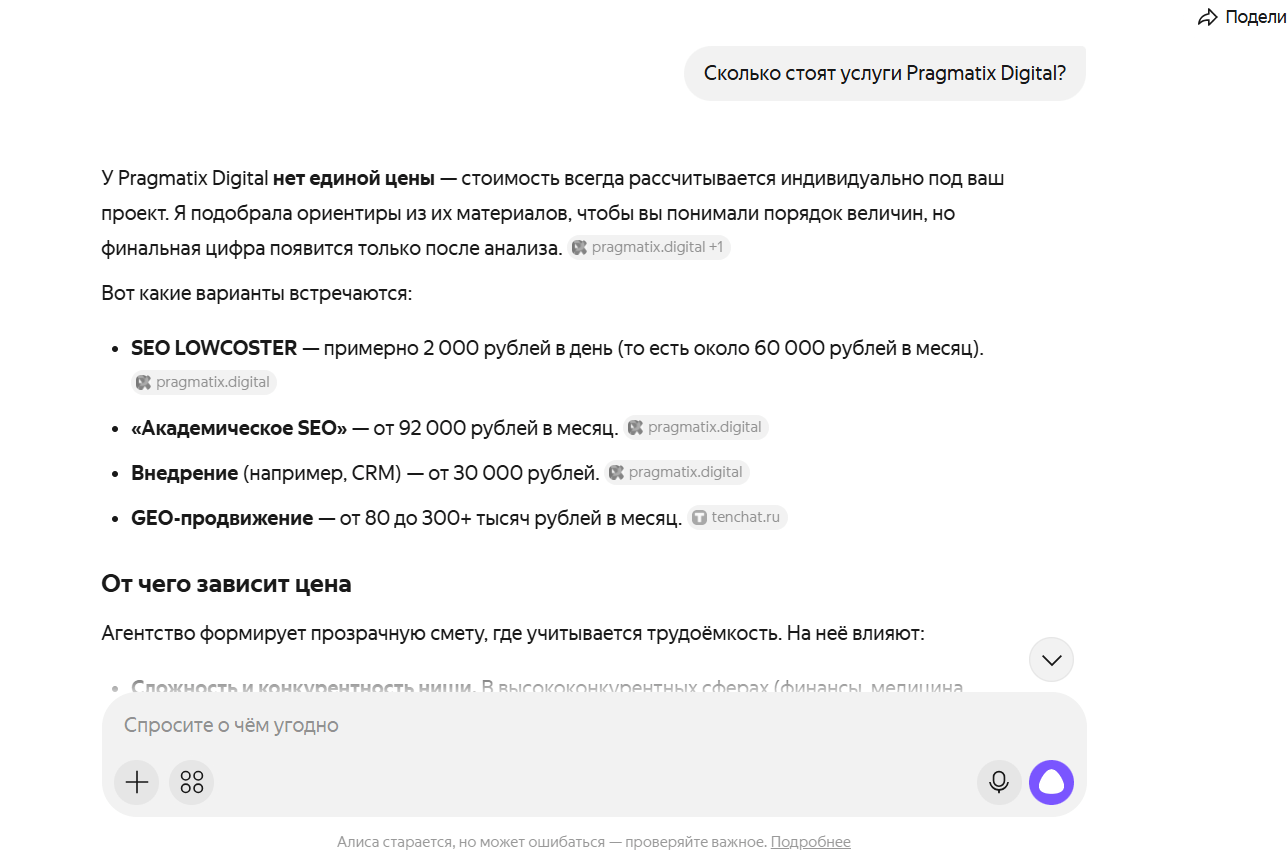The width and height of the screenshot is (1287, 866).
Task: Click the Подробнее link
Action: click(811, 842)
